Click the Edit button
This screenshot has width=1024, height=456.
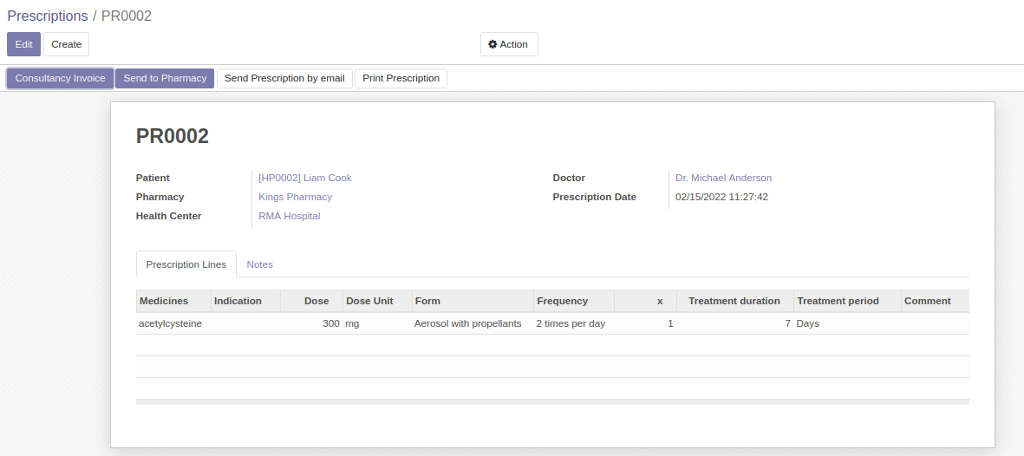[x=23, y=44]
